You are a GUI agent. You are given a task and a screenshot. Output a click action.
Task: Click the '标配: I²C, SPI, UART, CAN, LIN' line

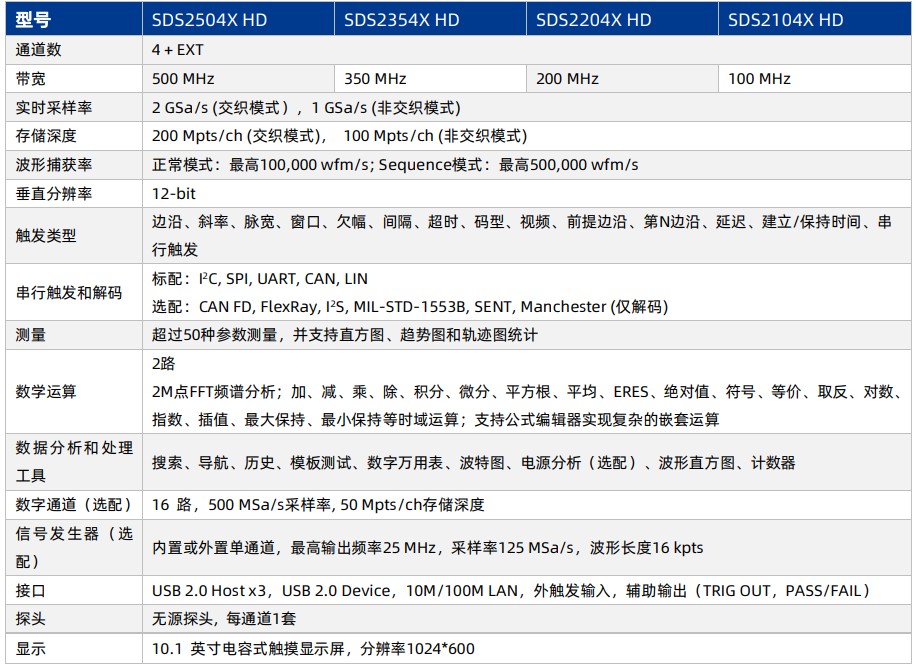(259, 279)
